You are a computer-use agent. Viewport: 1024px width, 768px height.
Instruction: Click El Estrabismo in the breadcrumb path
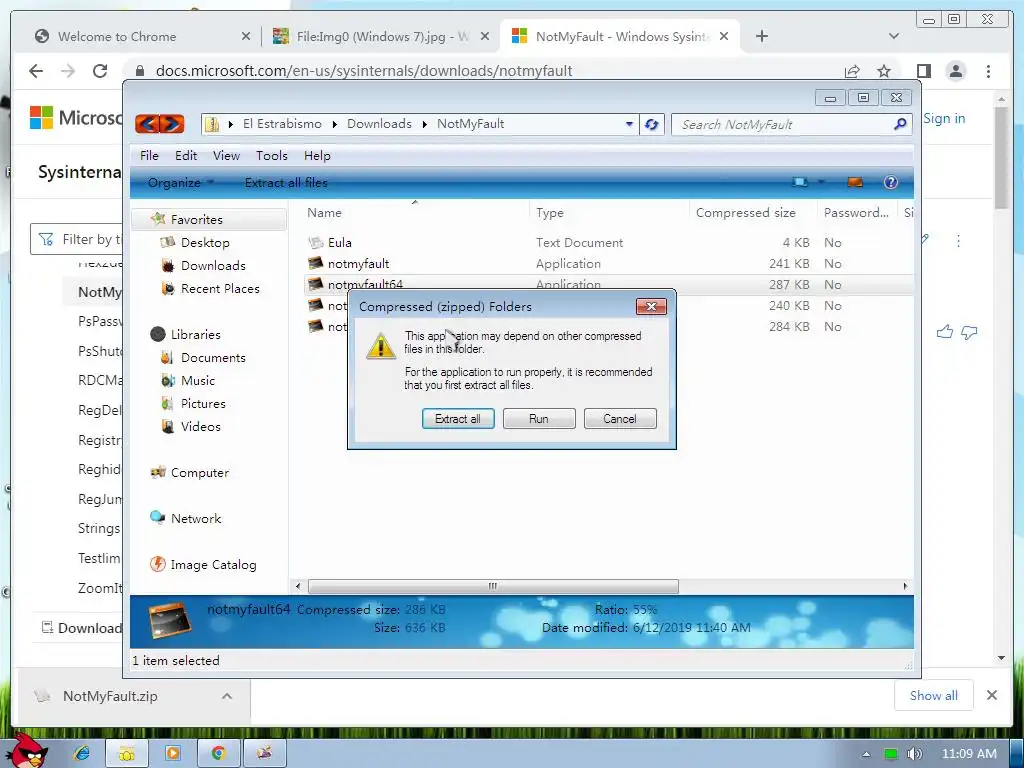[282, 123]
